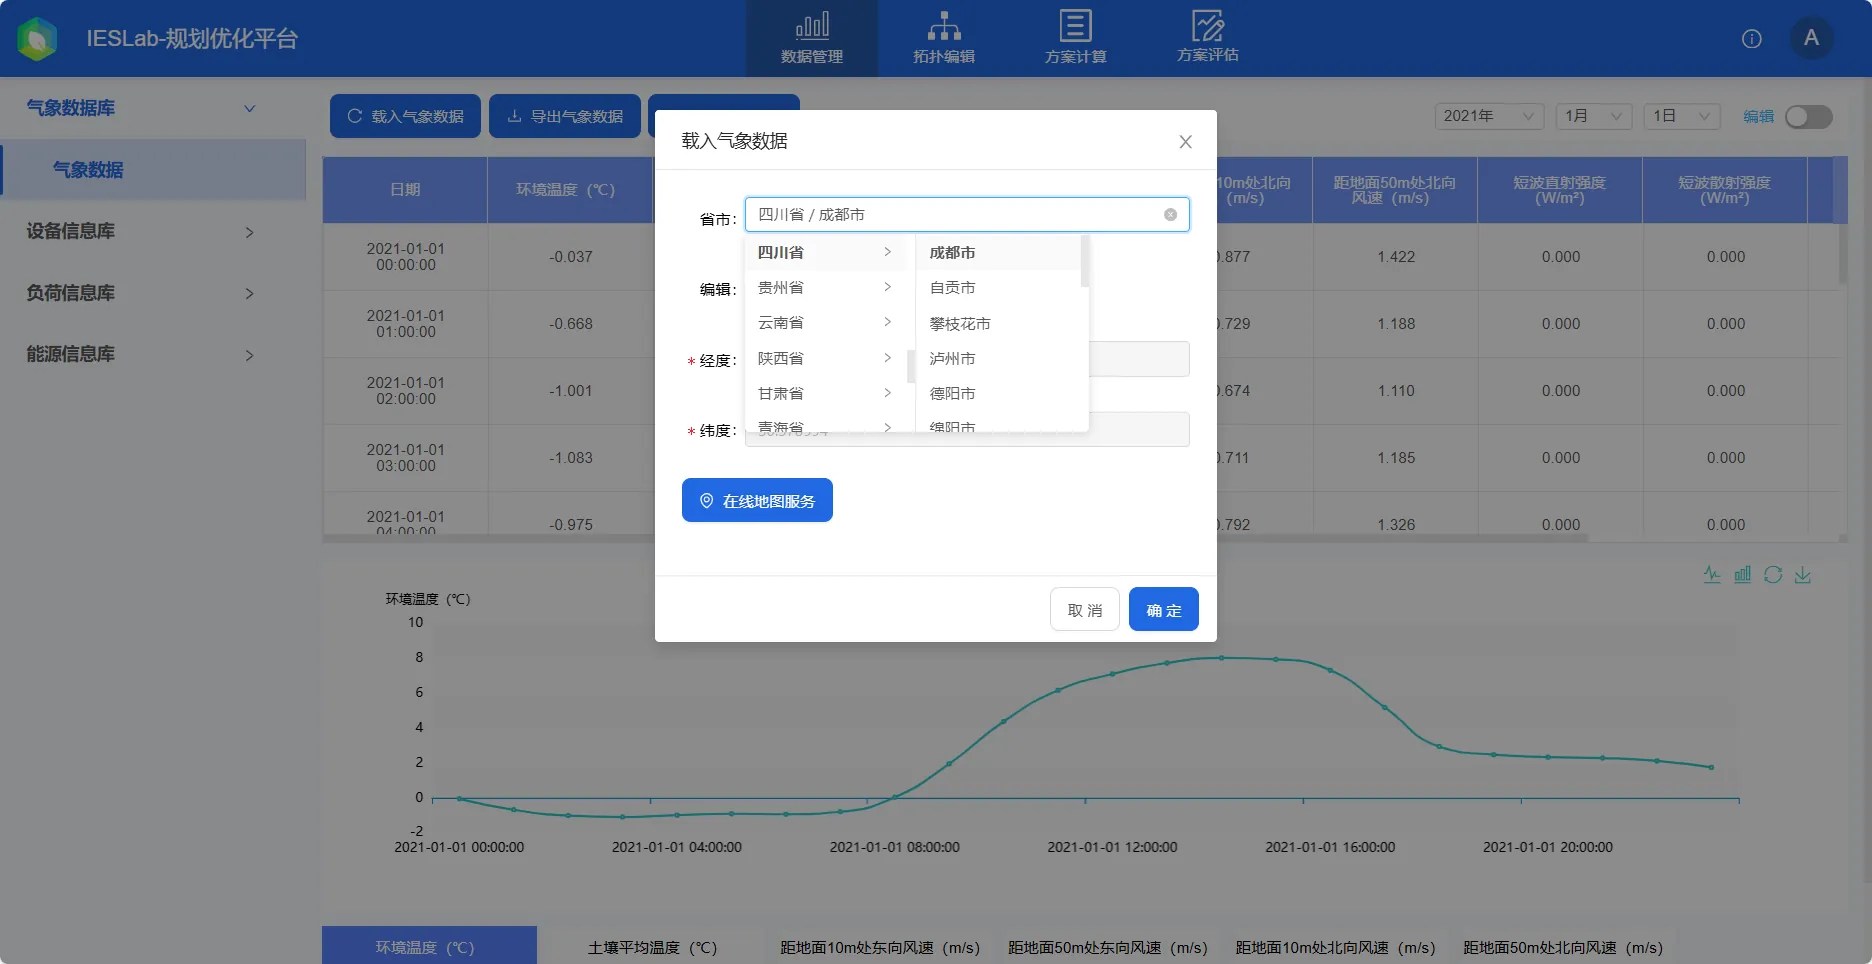Select the 距地面10m处东向风速 chart tab

click(880, 947)
